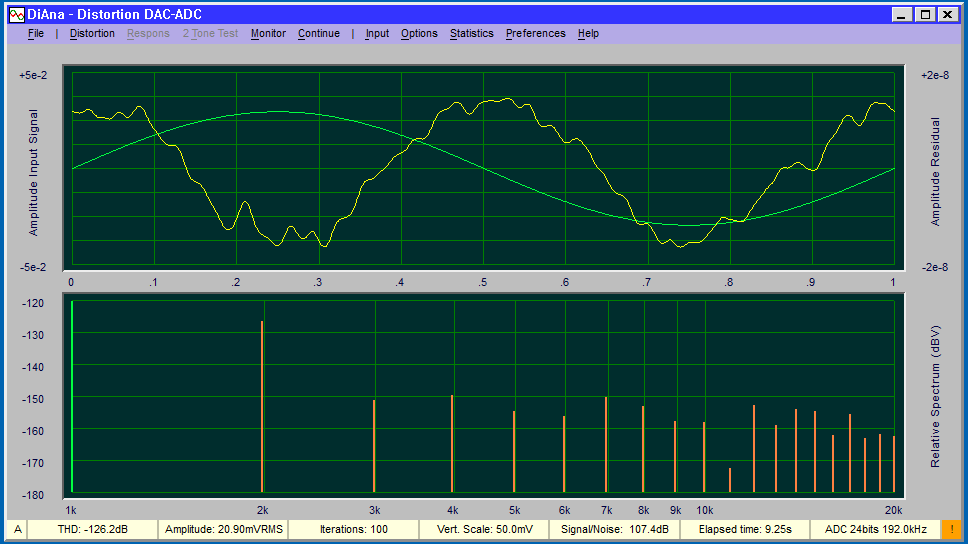Click the 20k frequency axis label

point(893,510)
